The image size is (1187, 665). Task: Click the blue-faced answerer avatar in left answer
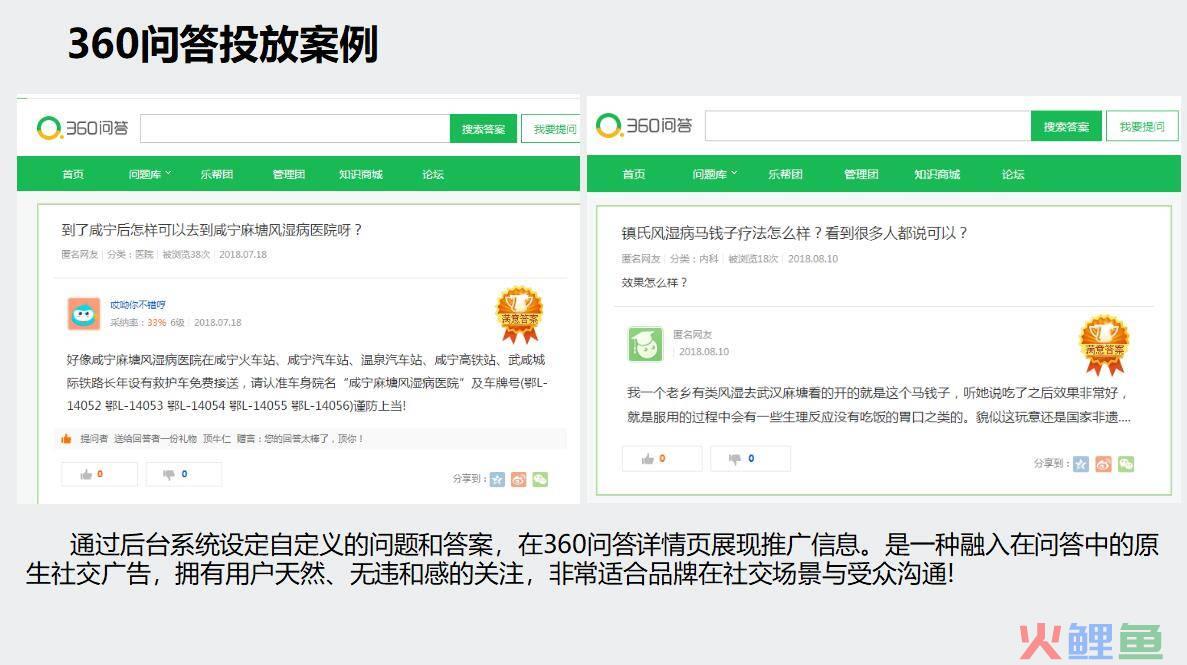tap(83, 314)
